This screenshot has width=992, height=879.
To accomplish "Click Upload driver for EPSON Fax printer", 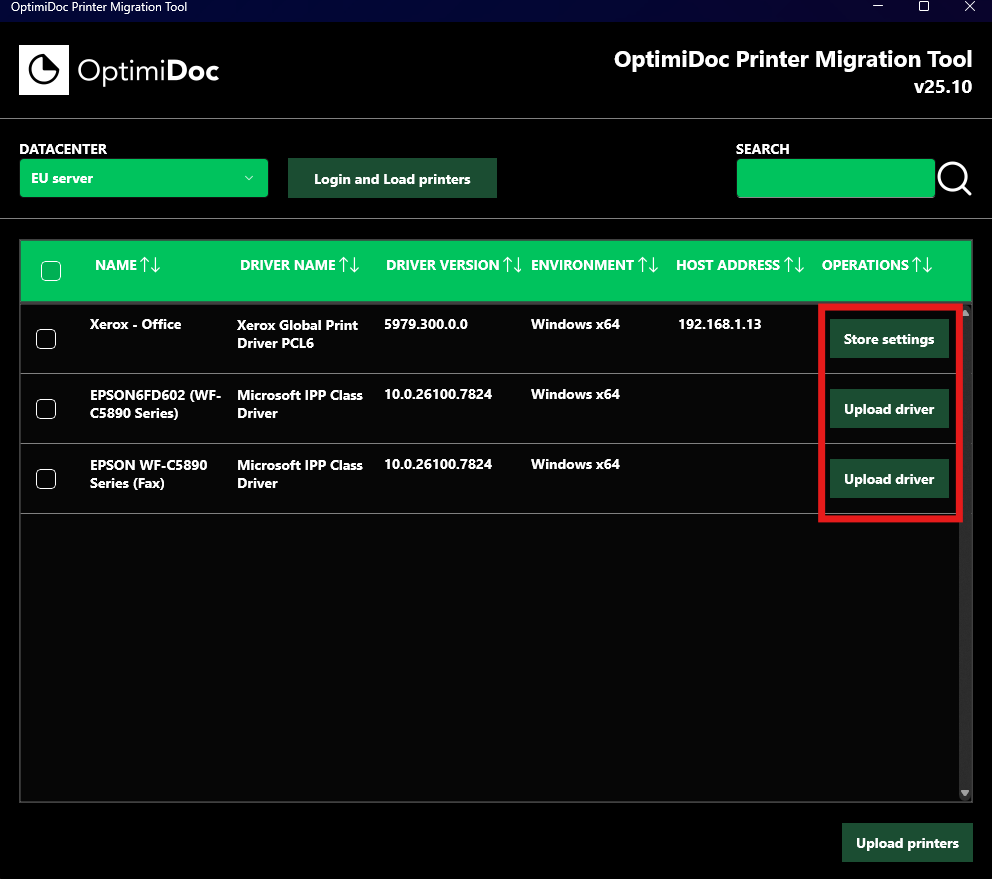I will point(889,479).
